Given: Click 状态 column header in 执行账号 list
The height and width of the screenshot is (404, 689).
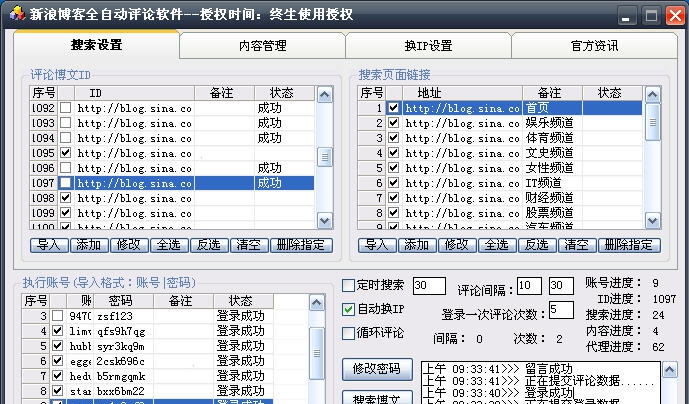Looking at the screenshot, I should [243, 301].
